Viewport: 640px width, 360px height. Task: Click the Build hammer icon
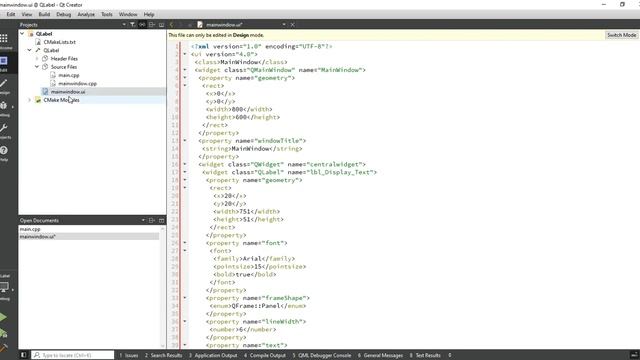pyautogui.click(x=4, y=348)
